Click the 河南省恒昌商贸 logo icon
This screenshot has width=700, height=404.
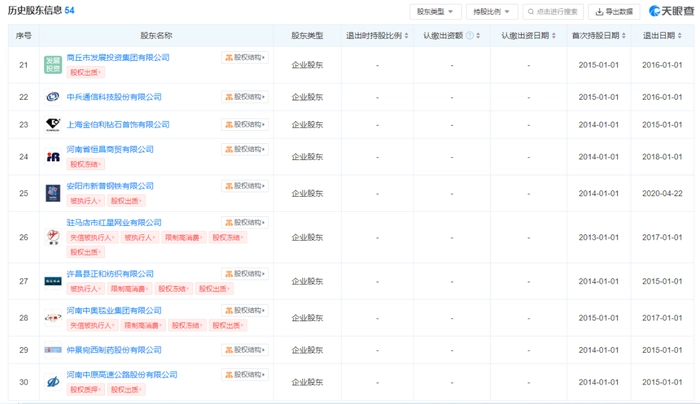53,157
